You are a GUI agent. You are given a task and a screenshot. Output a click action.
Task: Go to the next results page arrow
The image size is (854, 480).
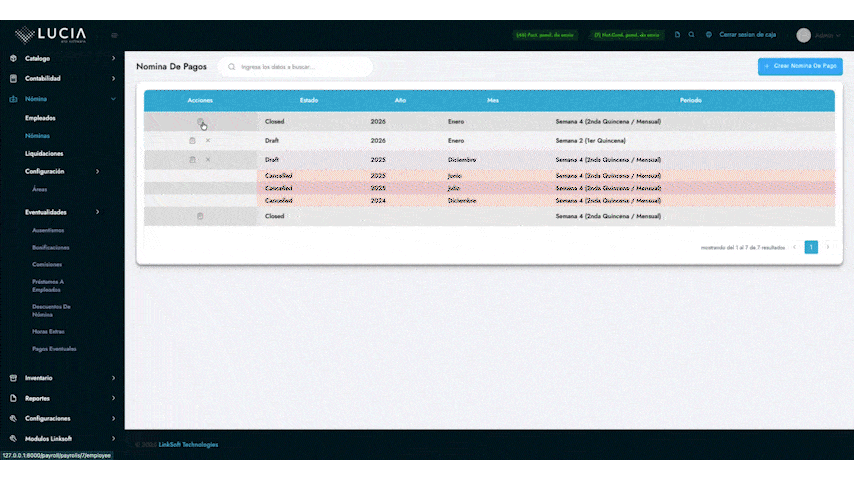click(827, 247)
